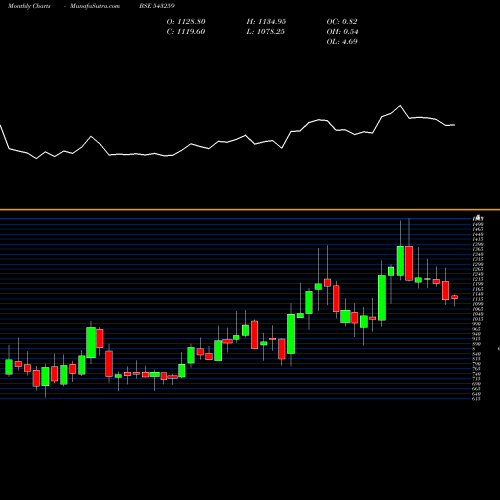Click the low value 'L: 1078.25'

click(265, 32)
